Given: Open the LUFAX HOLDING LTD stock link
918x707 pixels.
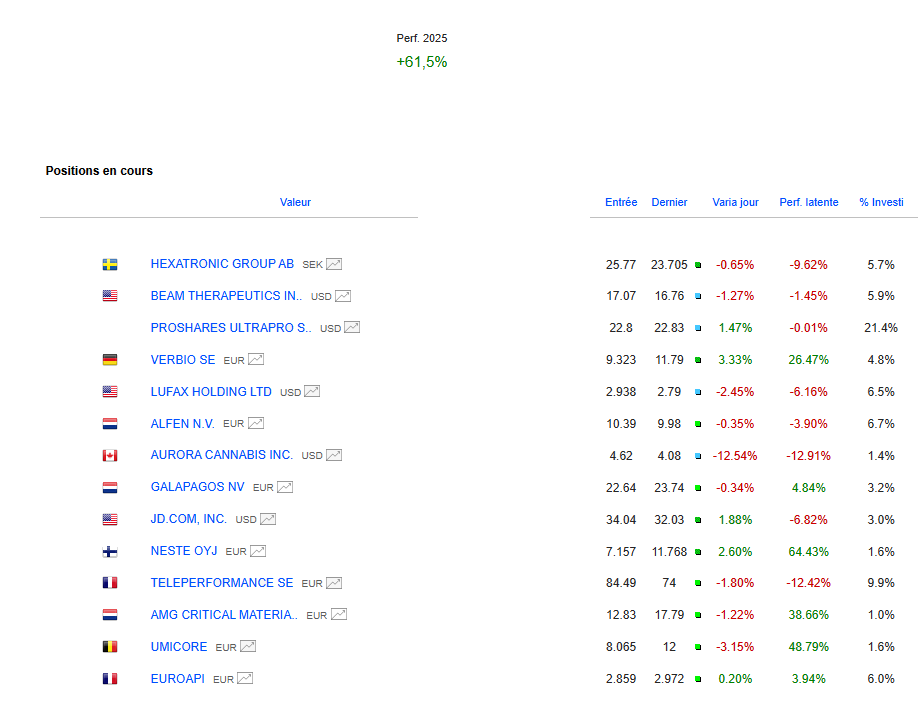Looking at the screenshot, I should [211, 392].
